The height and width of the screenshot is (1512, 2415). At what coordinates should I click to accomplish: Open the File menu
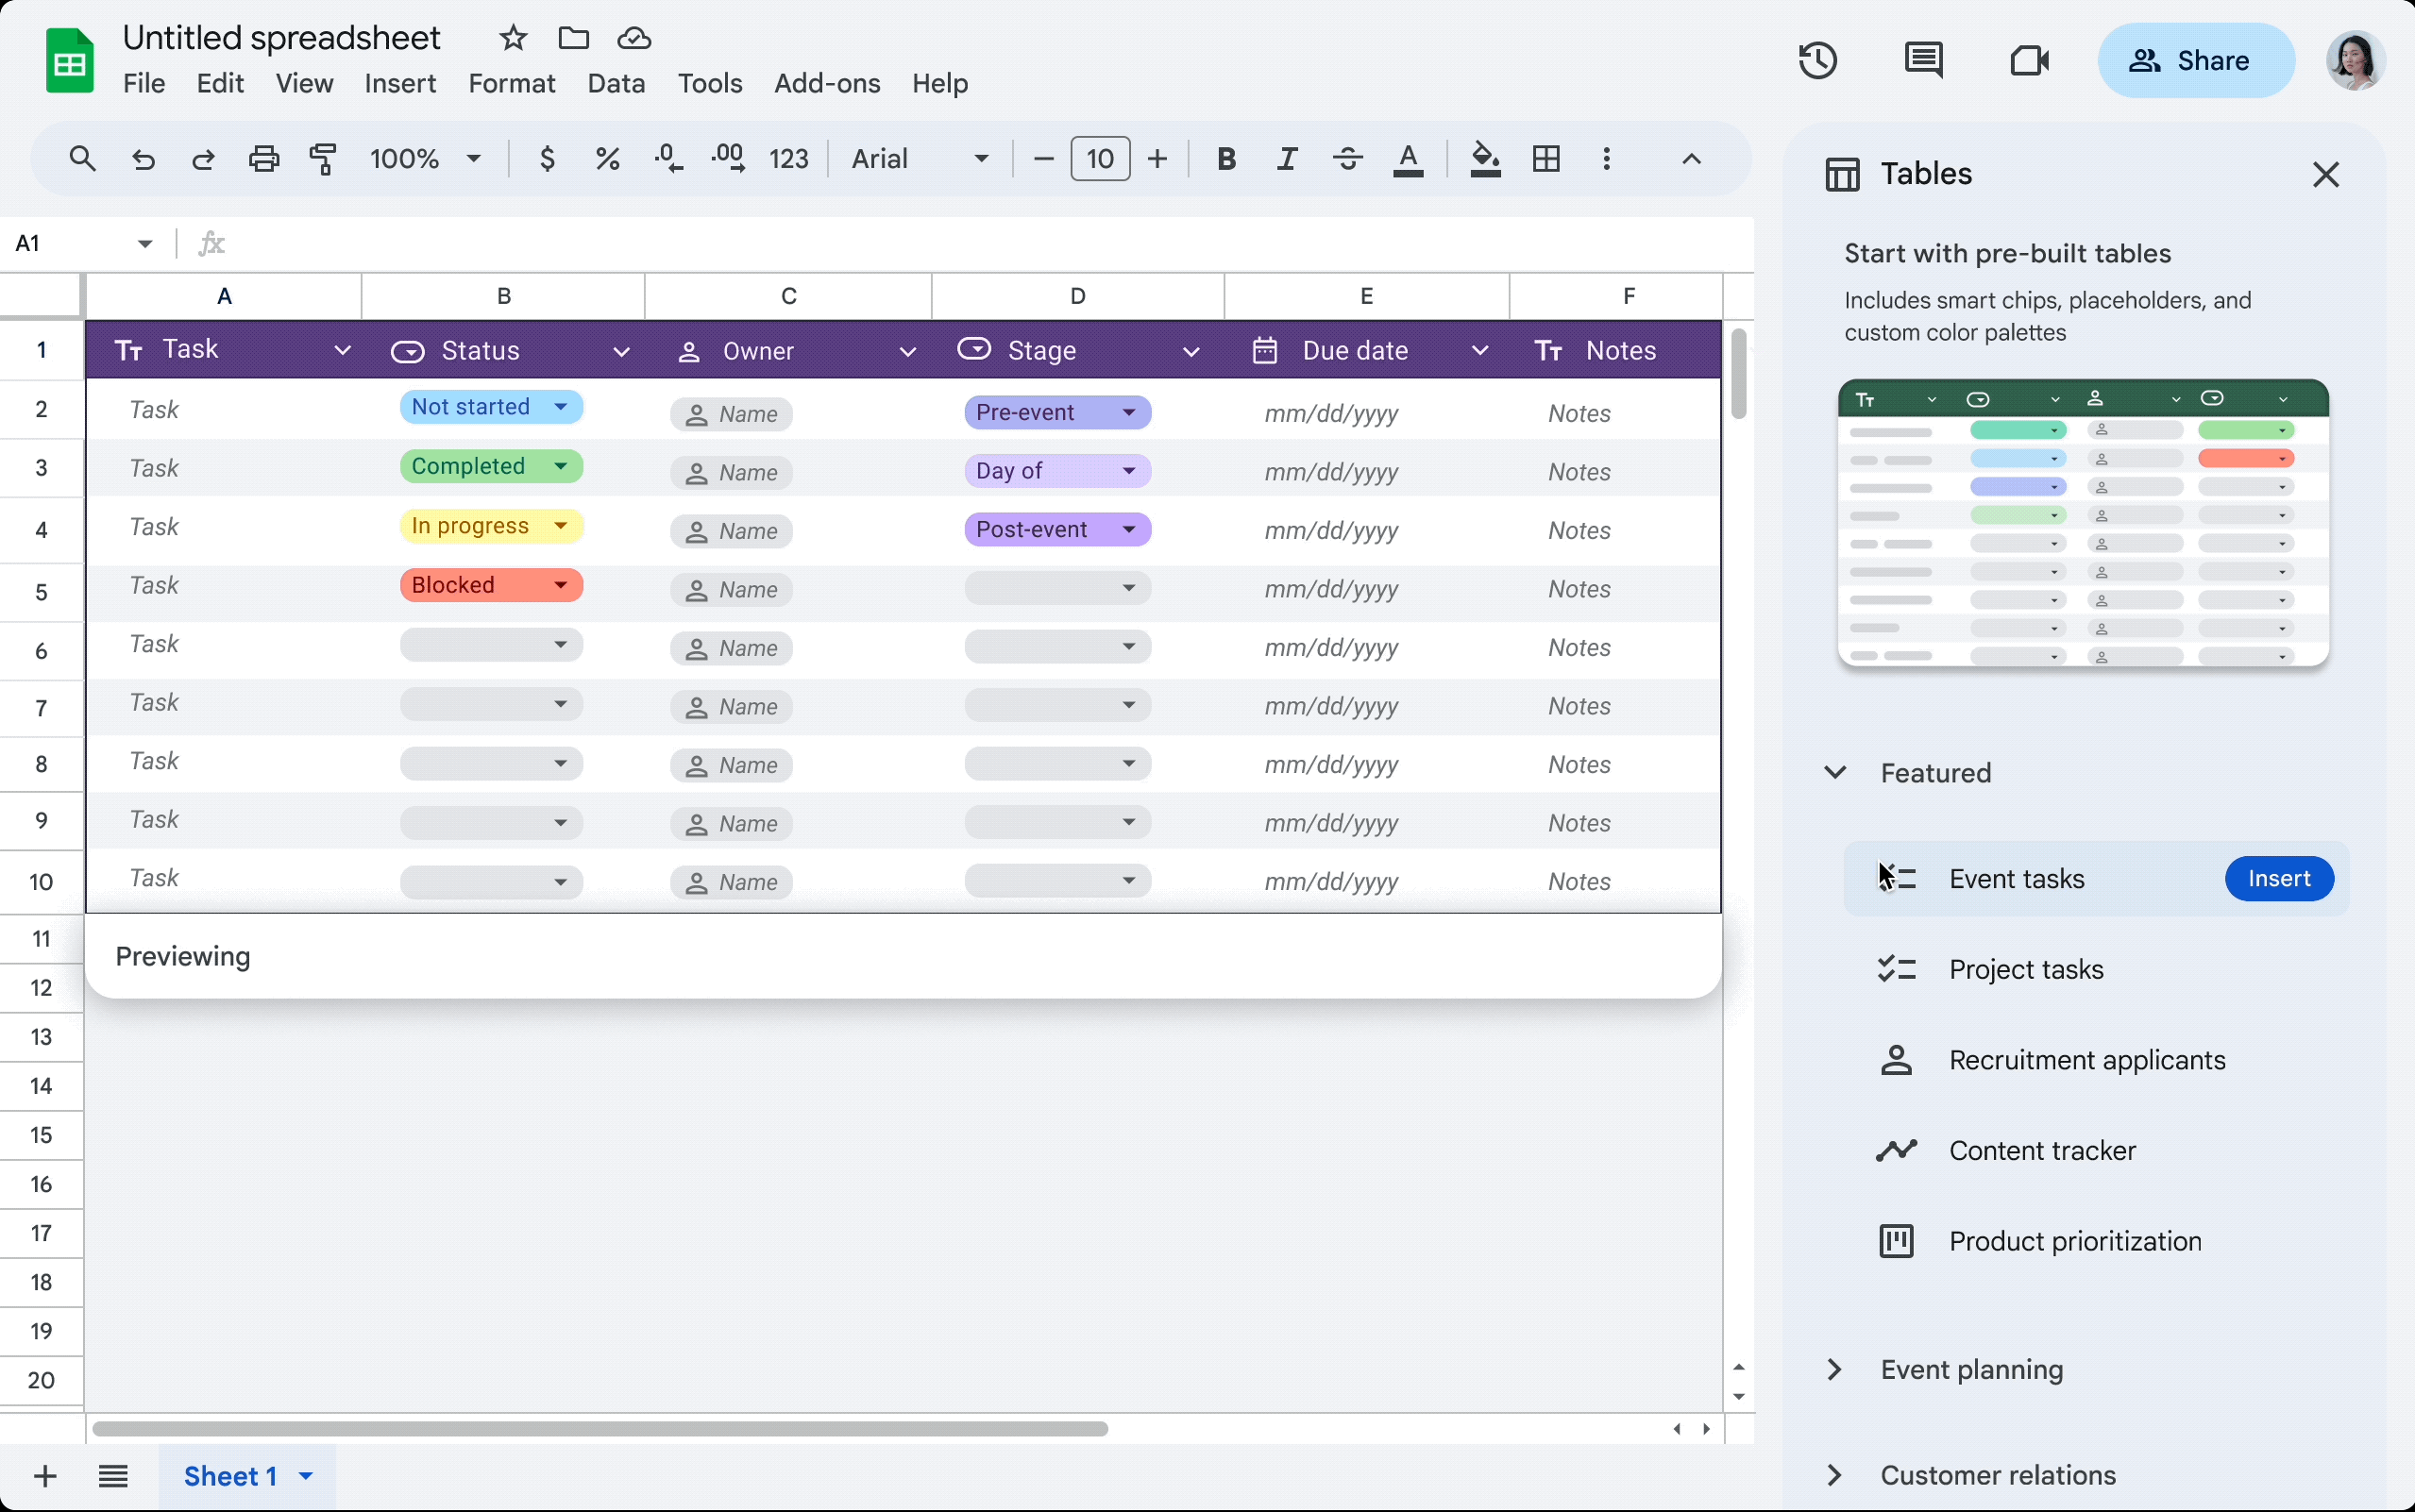click(x=144, y=82)
